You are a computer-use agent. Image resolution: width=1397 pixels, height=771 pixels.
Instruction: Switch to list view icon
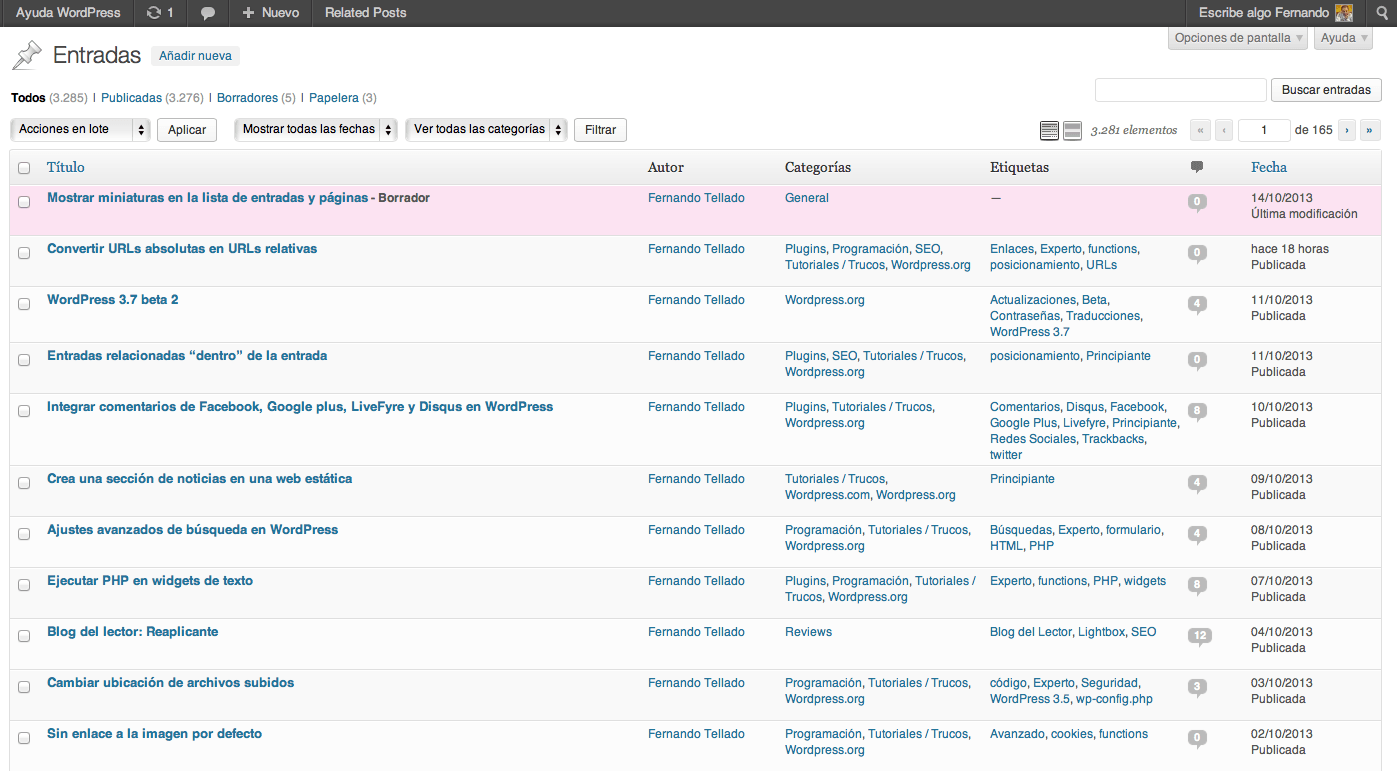click(1049, 130)
